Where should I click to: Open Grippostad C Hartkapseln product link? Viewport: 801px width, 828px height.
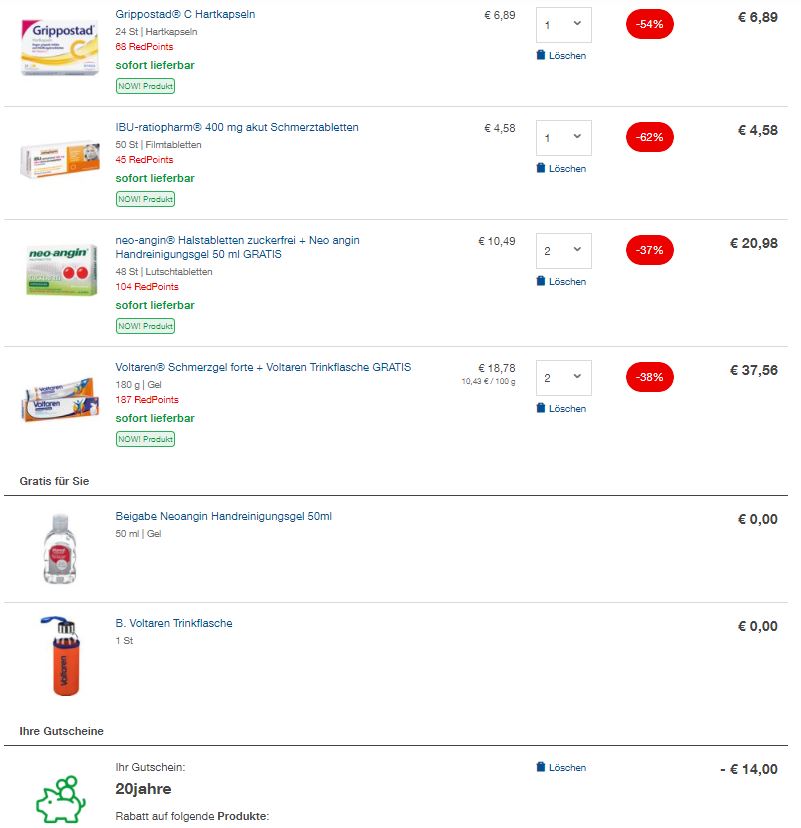tap(185, 14)
